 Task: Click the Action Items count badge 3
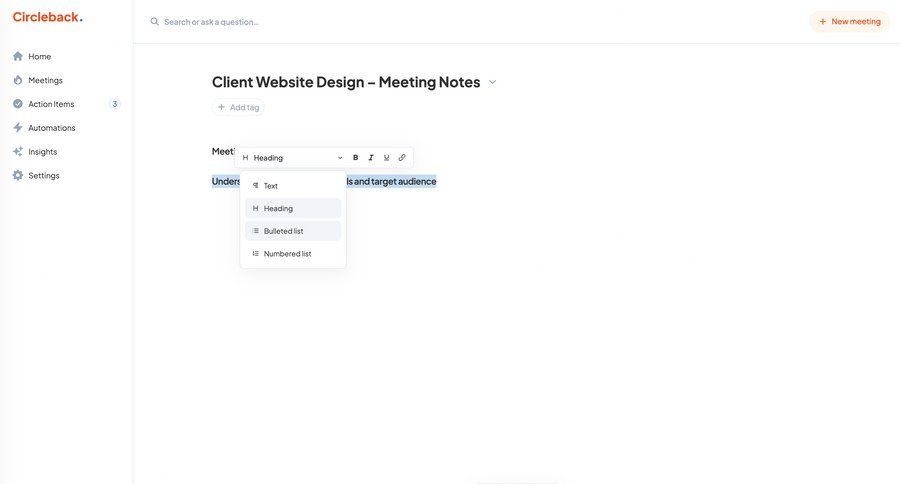click(x=115, y=104)
